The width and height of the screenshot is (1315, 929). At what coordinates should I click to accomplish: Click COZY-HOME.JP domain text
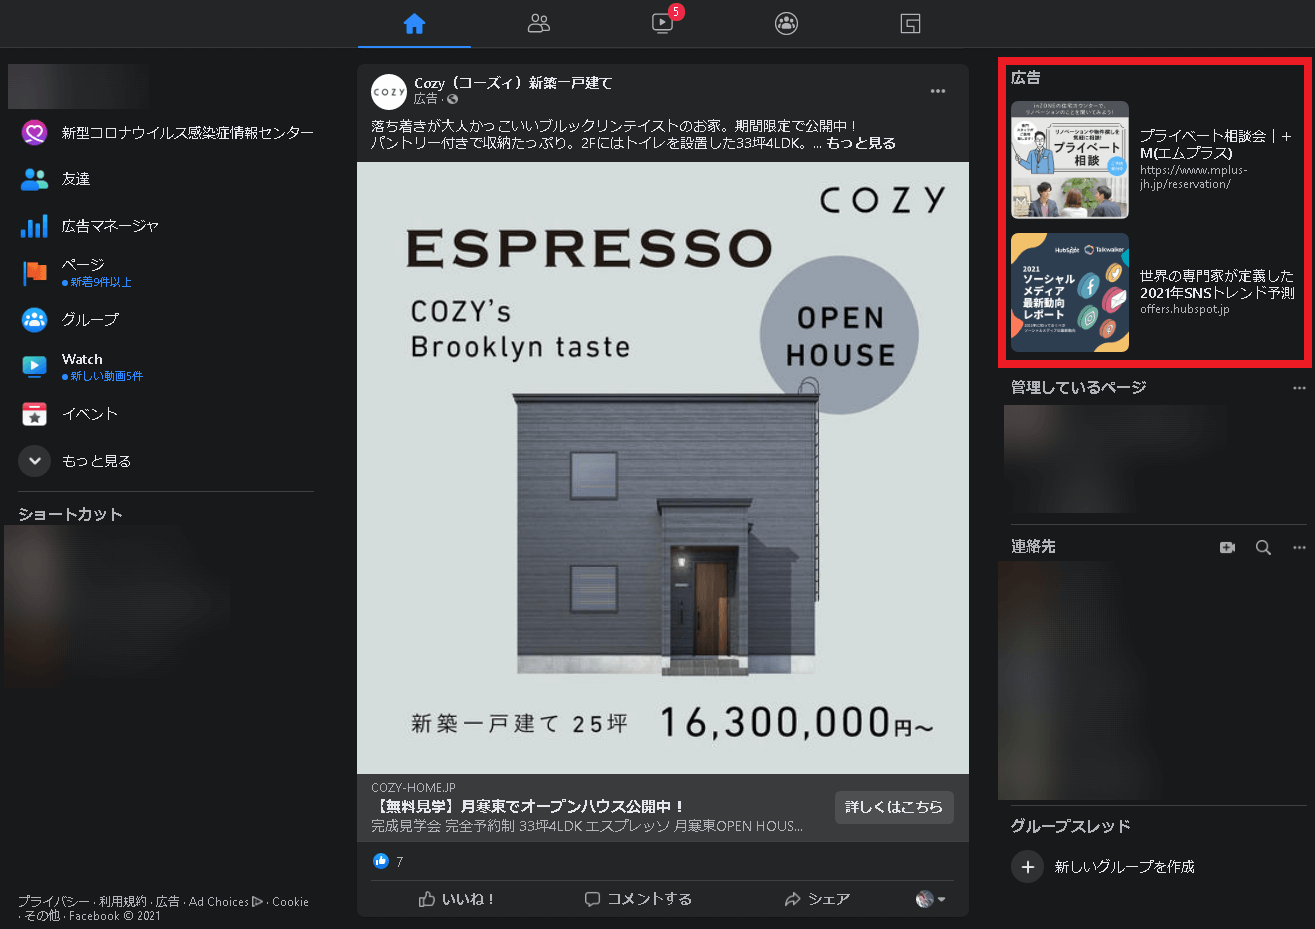413,787
